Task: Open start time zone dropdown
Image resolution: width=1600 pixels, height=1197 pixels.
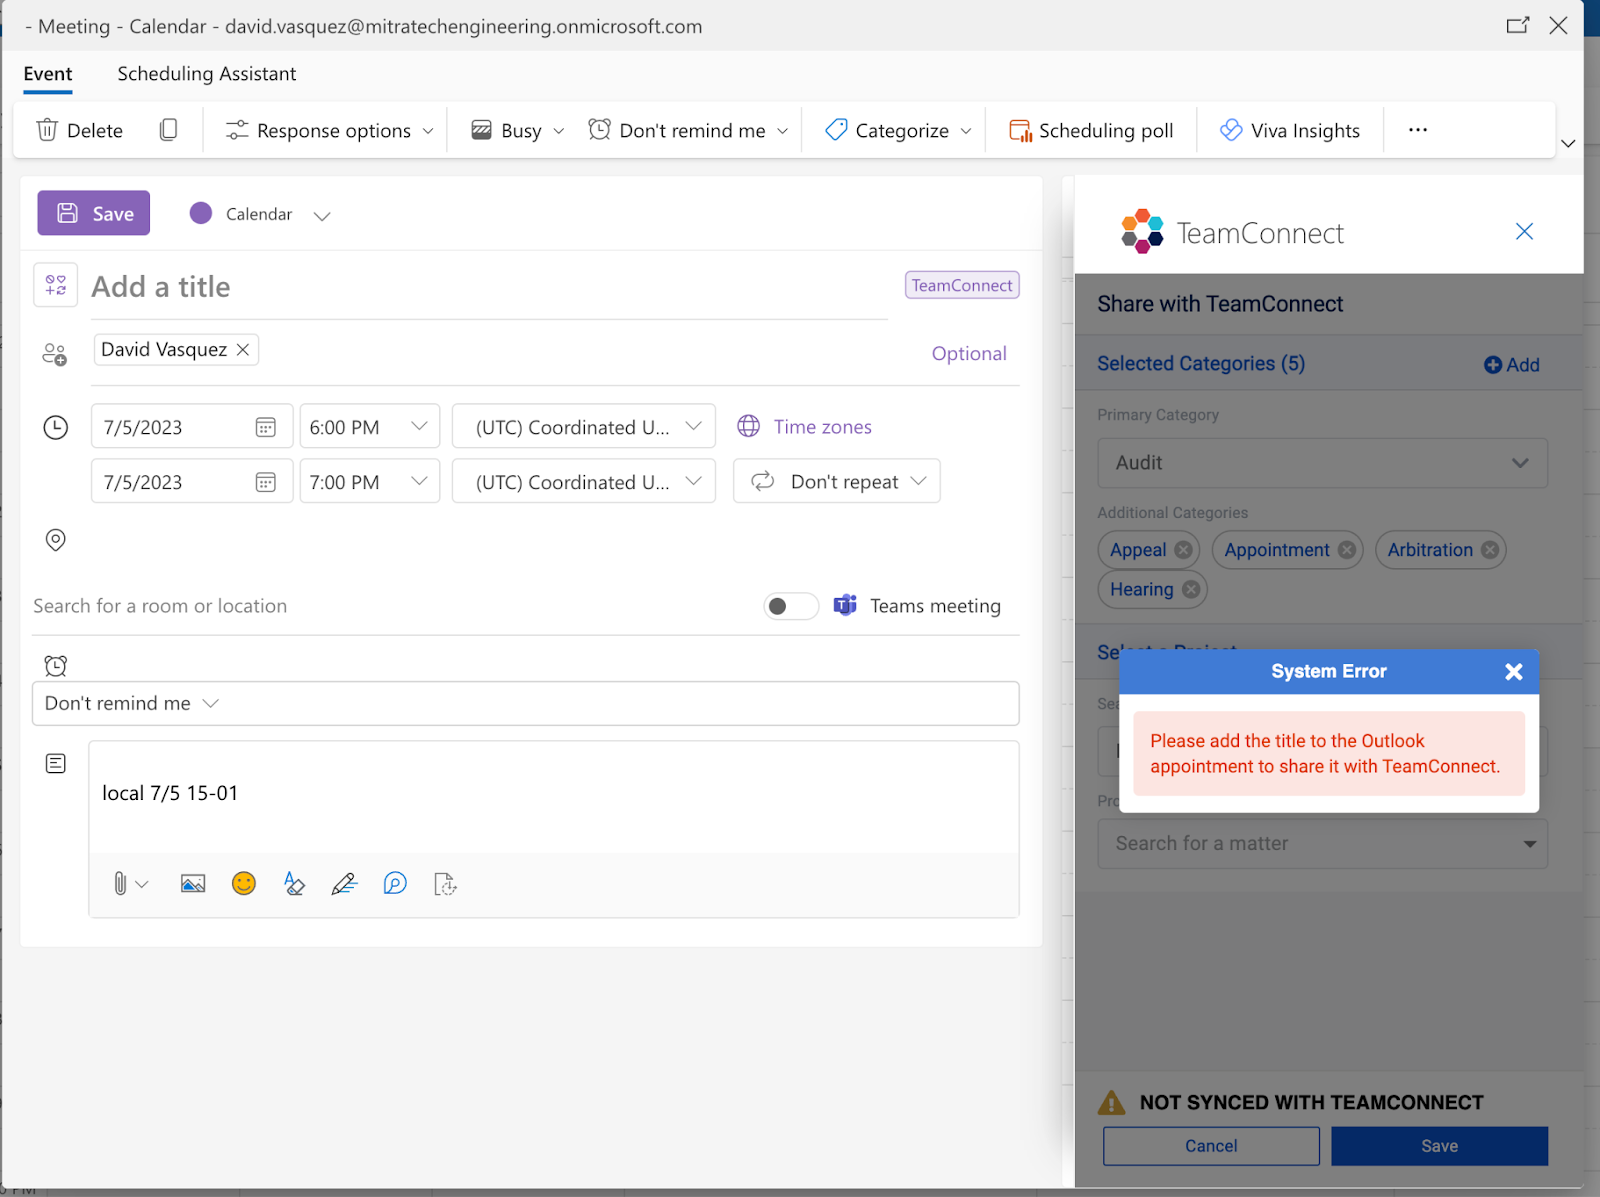Action: [584, 426]
